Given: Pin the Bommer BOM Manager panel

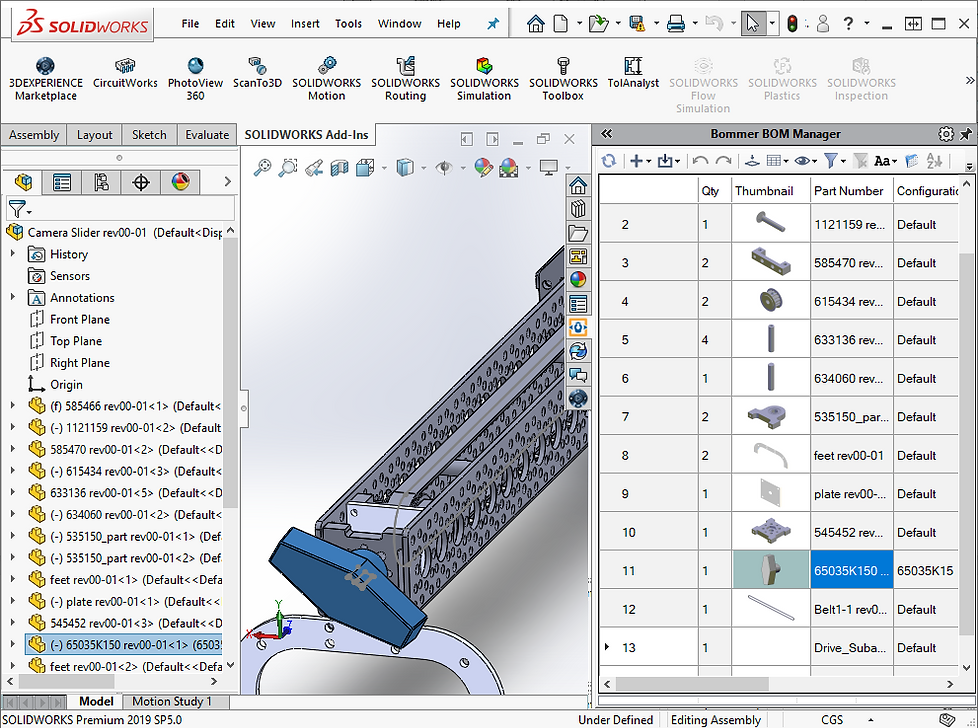Looking at the screenshot, I should (968, 133).
